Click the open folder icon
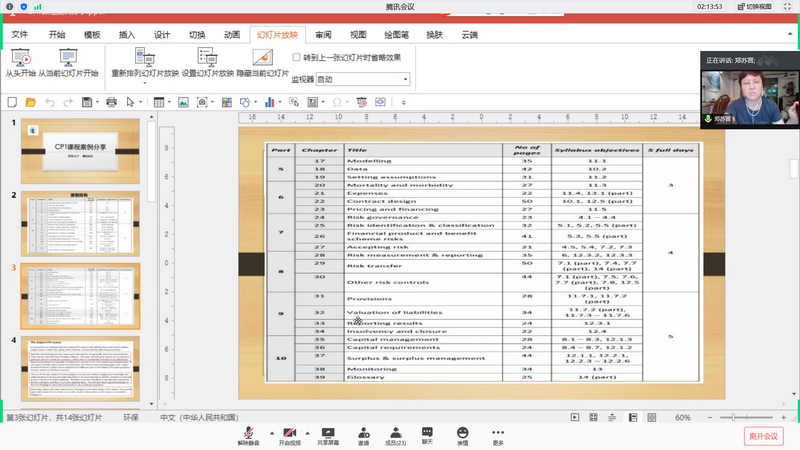This screenshot has height=450, width=800. [29, 102]
